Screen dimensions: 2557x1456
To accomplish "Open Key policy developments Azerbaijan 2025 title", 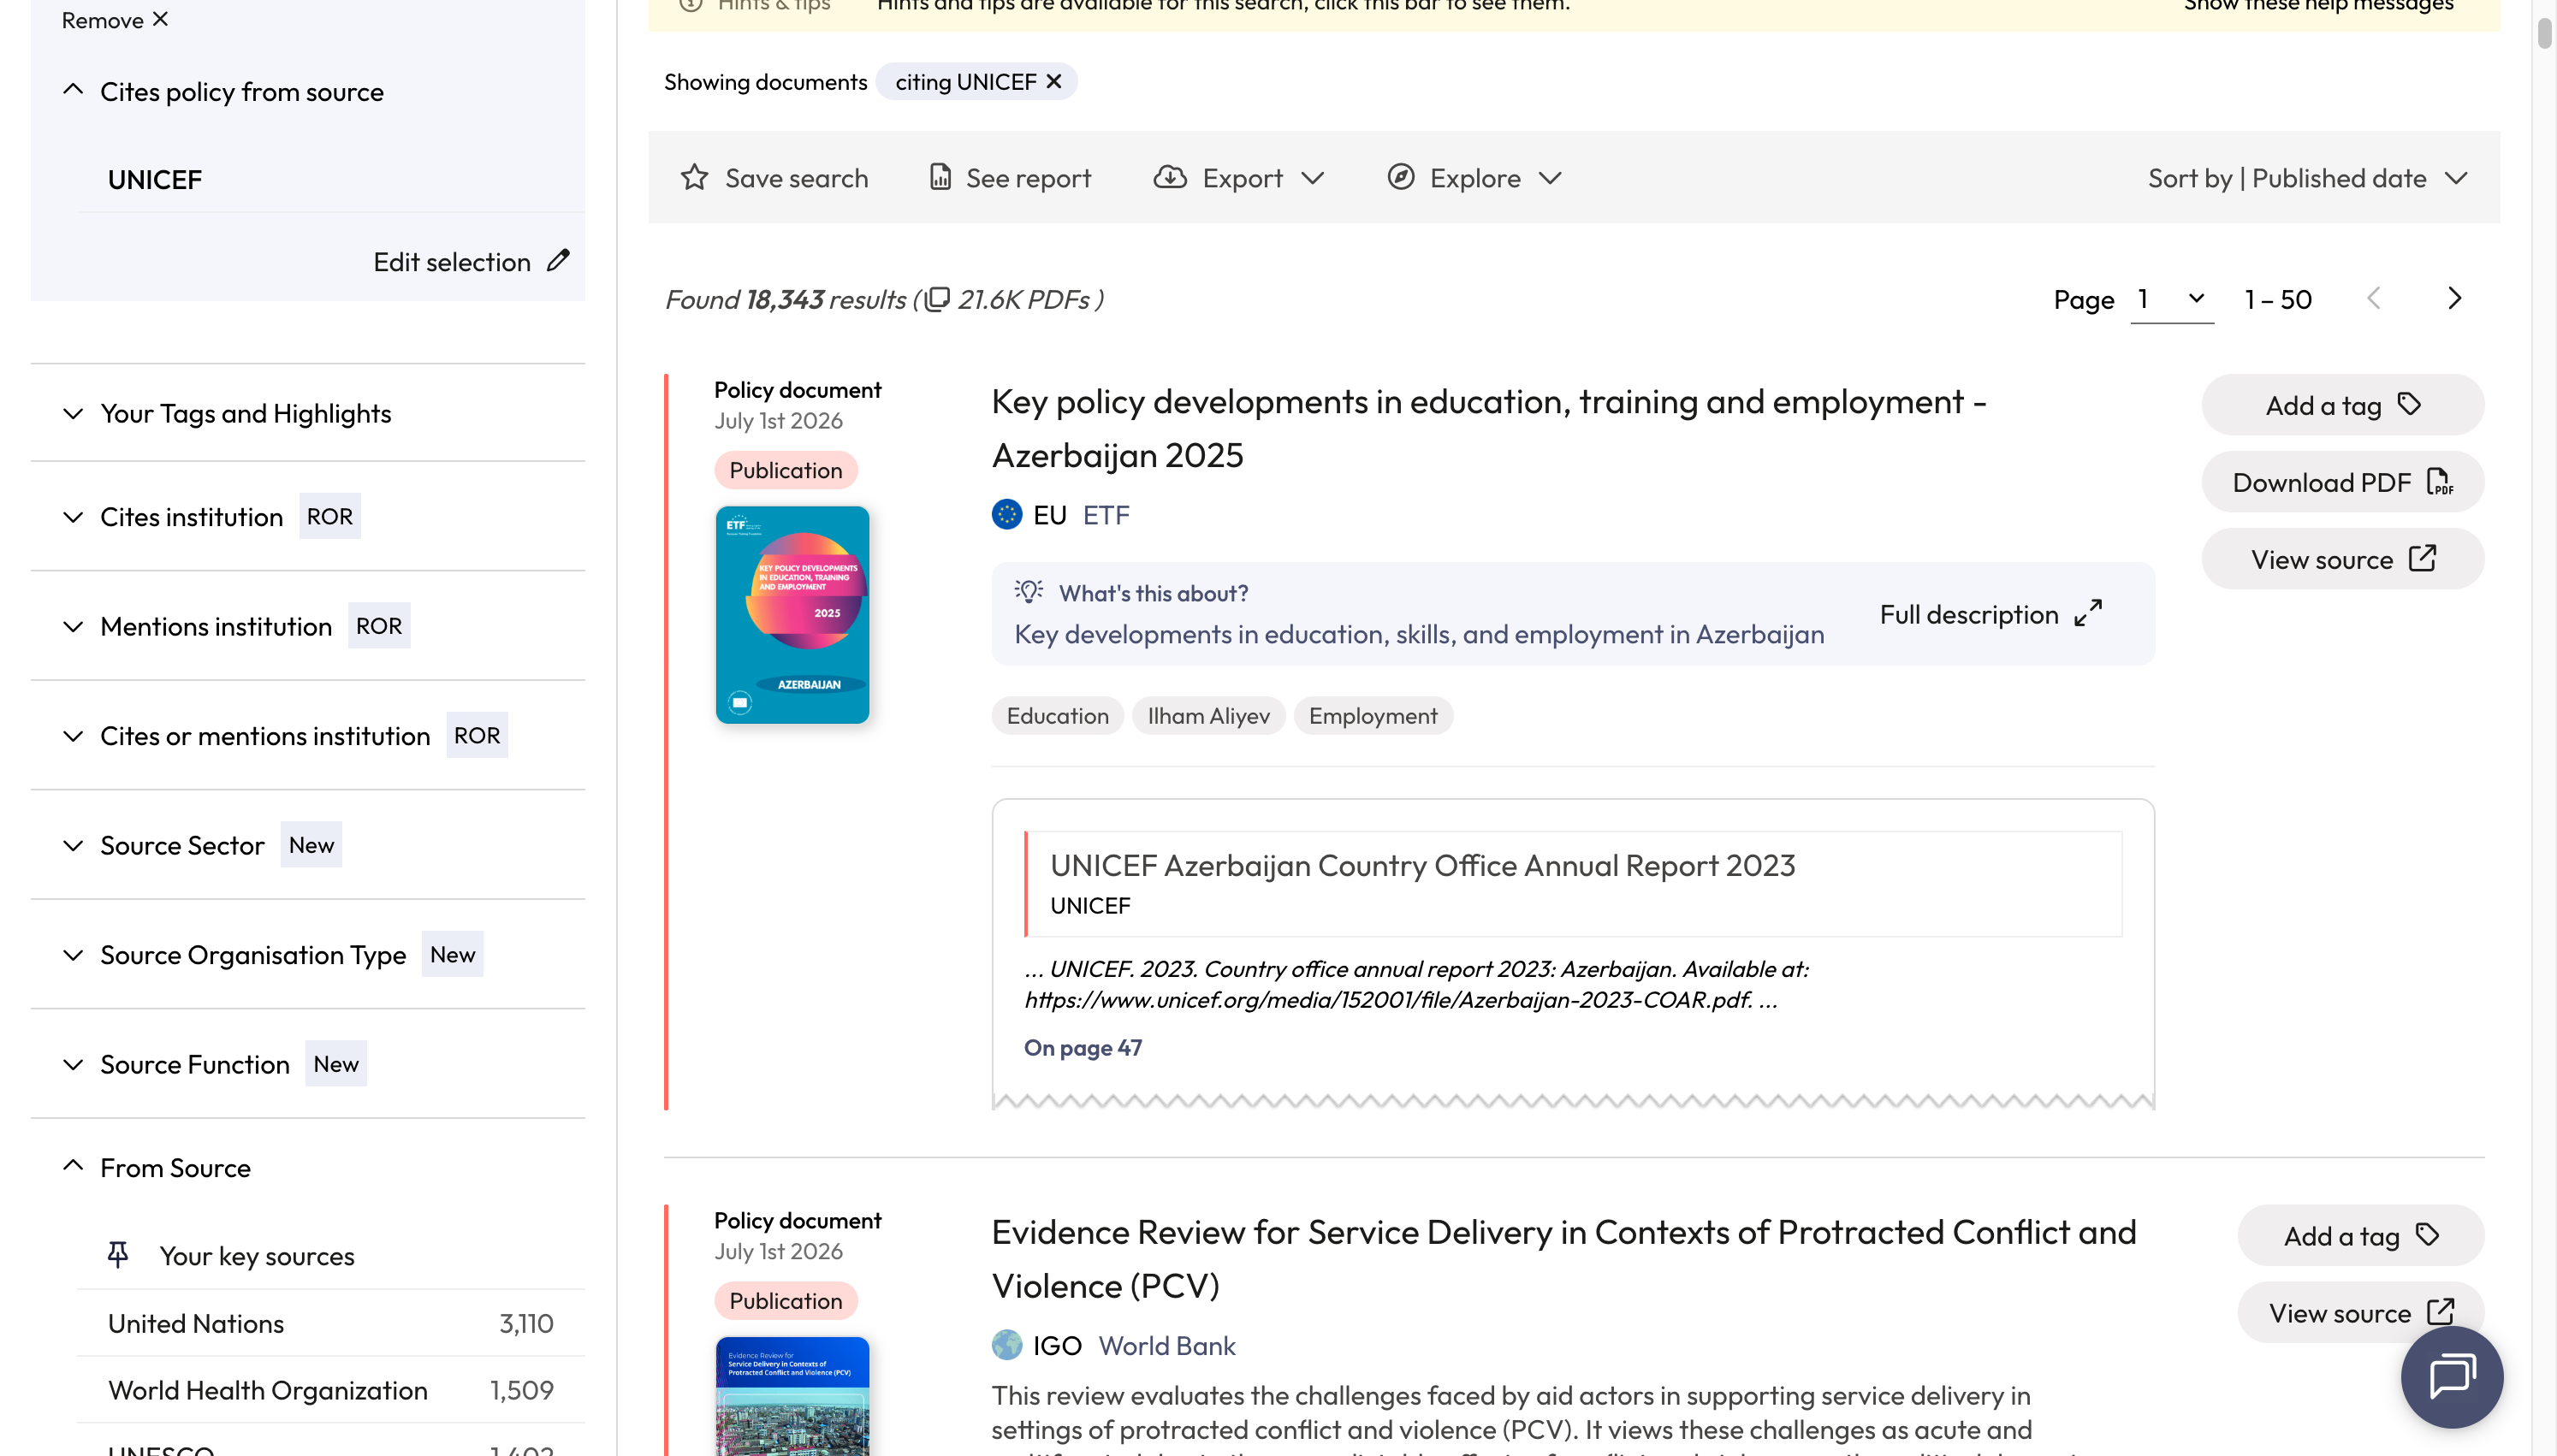I will click(x=1488, y=428).
